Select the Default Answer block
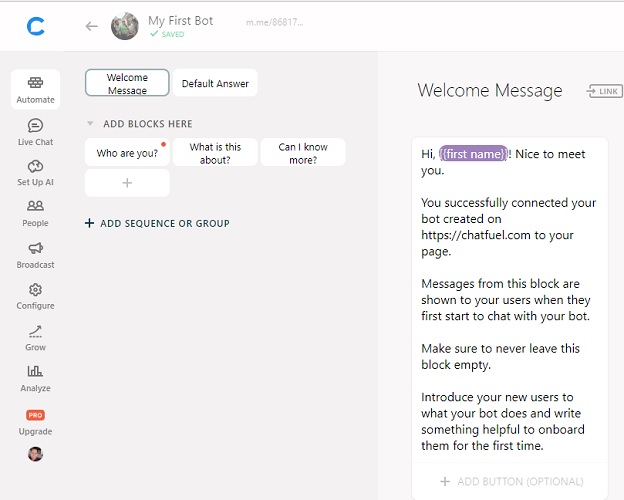 pos(215,83)
